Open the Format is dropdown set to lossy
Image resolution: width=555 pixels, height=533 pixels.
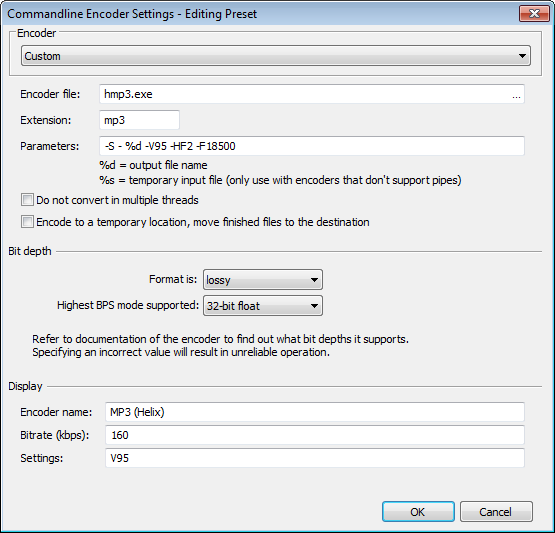coord(263,280)
